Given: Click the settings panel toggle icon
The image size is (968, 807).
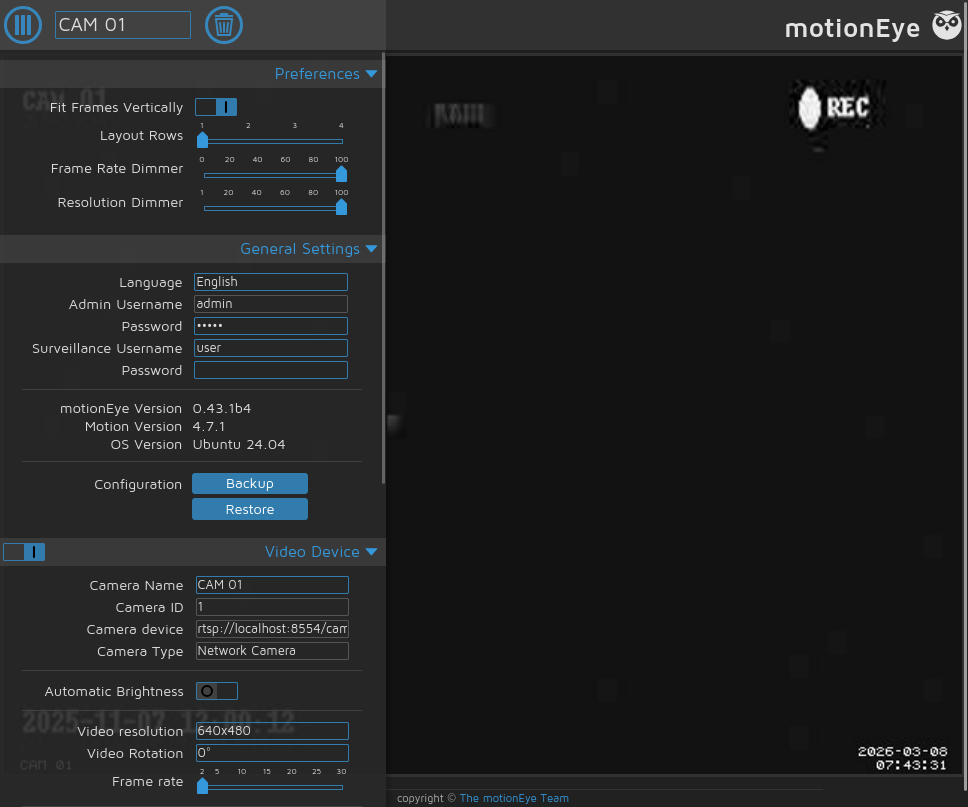Looking at the screenshot, I should point(23,25).
